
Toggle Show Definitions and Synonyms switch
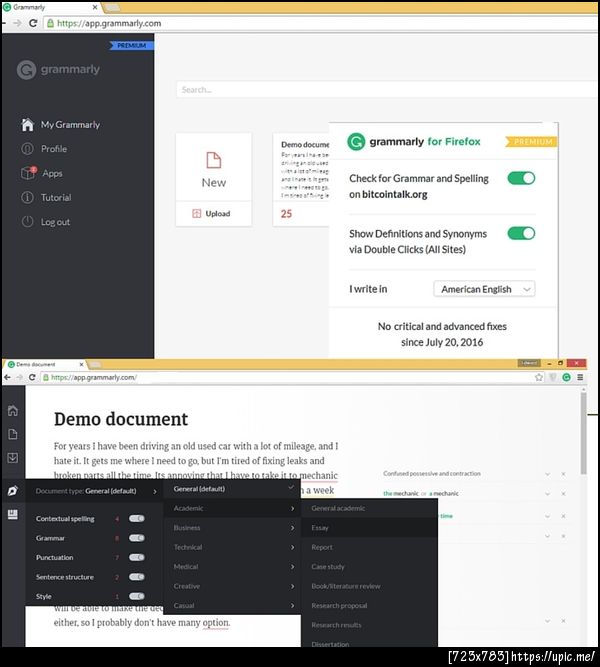point(521,234)
